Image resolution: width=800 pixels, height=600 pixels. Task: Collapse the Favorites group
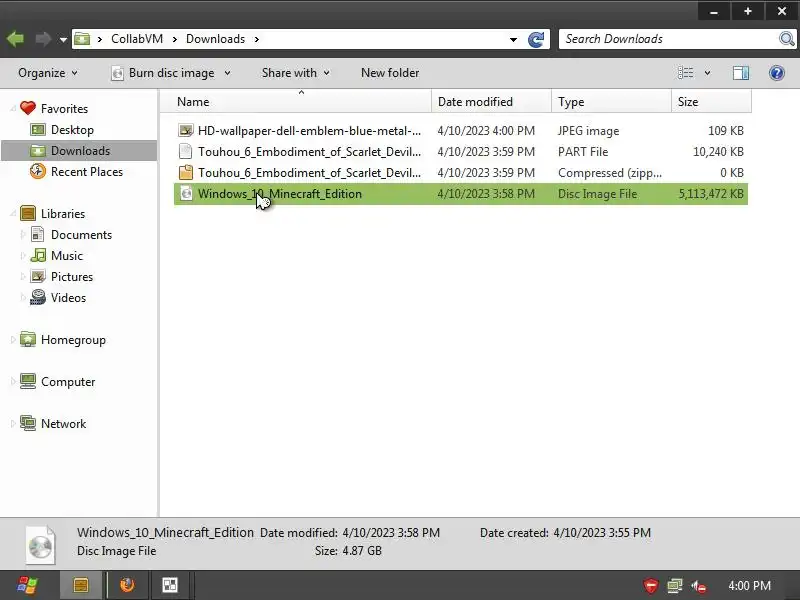click(x=12, y=109)
